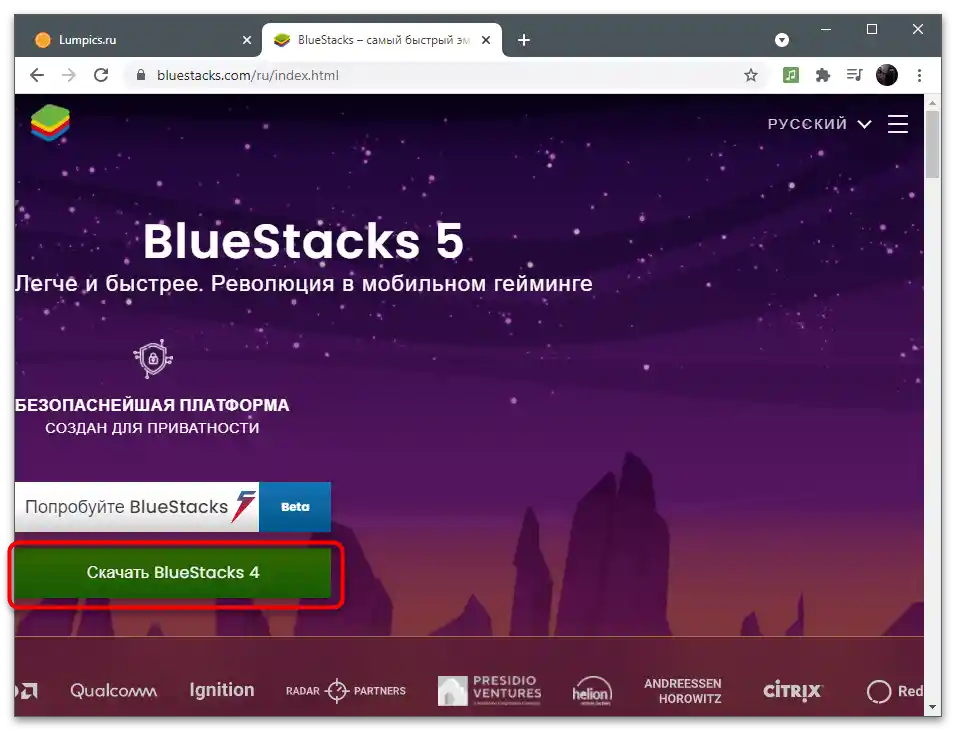
Task: Click Скачать BlueStacks 4 button
Action: 173,572
